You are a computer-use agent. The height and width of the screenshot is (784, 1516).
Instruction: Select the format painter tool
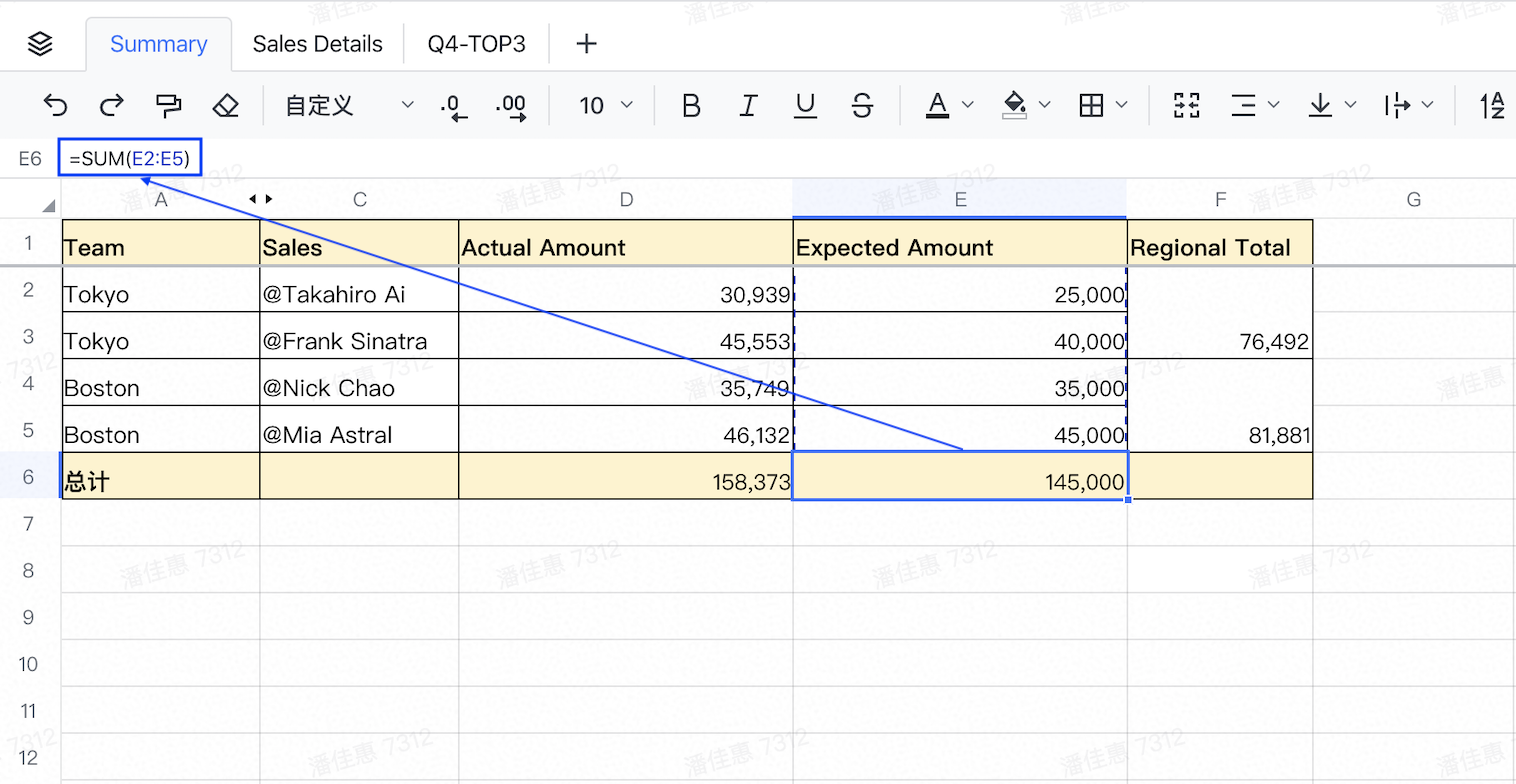[x=169, y=105]
